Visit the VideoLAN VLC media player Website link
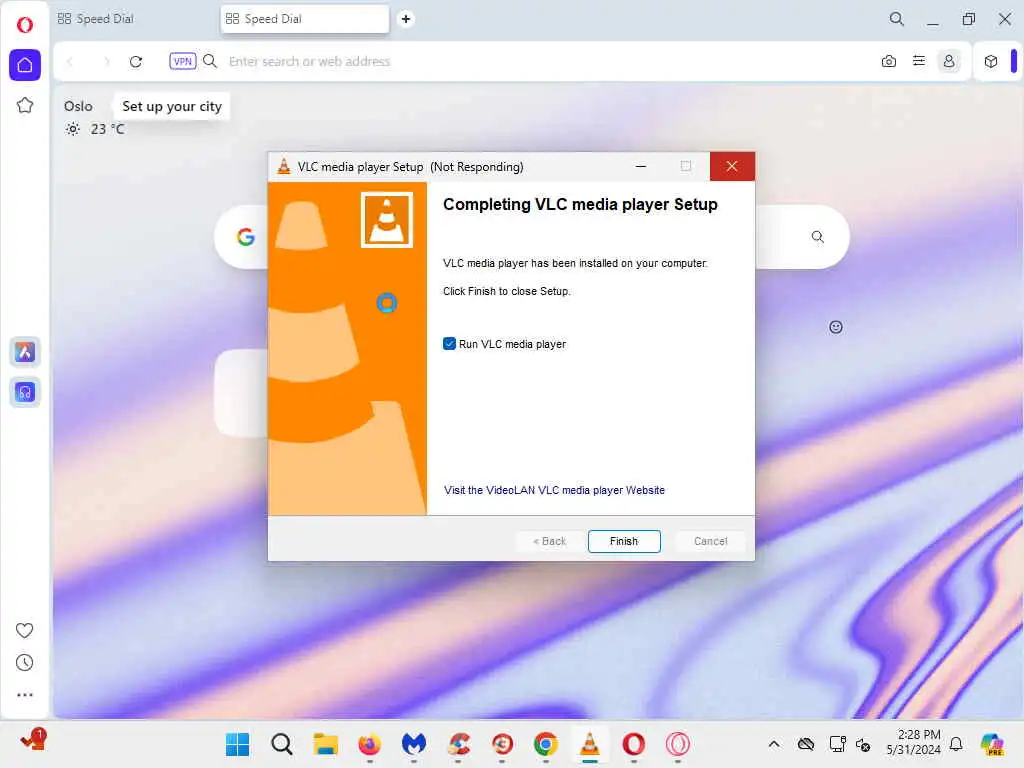This screenshot has width=1024, height=768. (554, 490)
